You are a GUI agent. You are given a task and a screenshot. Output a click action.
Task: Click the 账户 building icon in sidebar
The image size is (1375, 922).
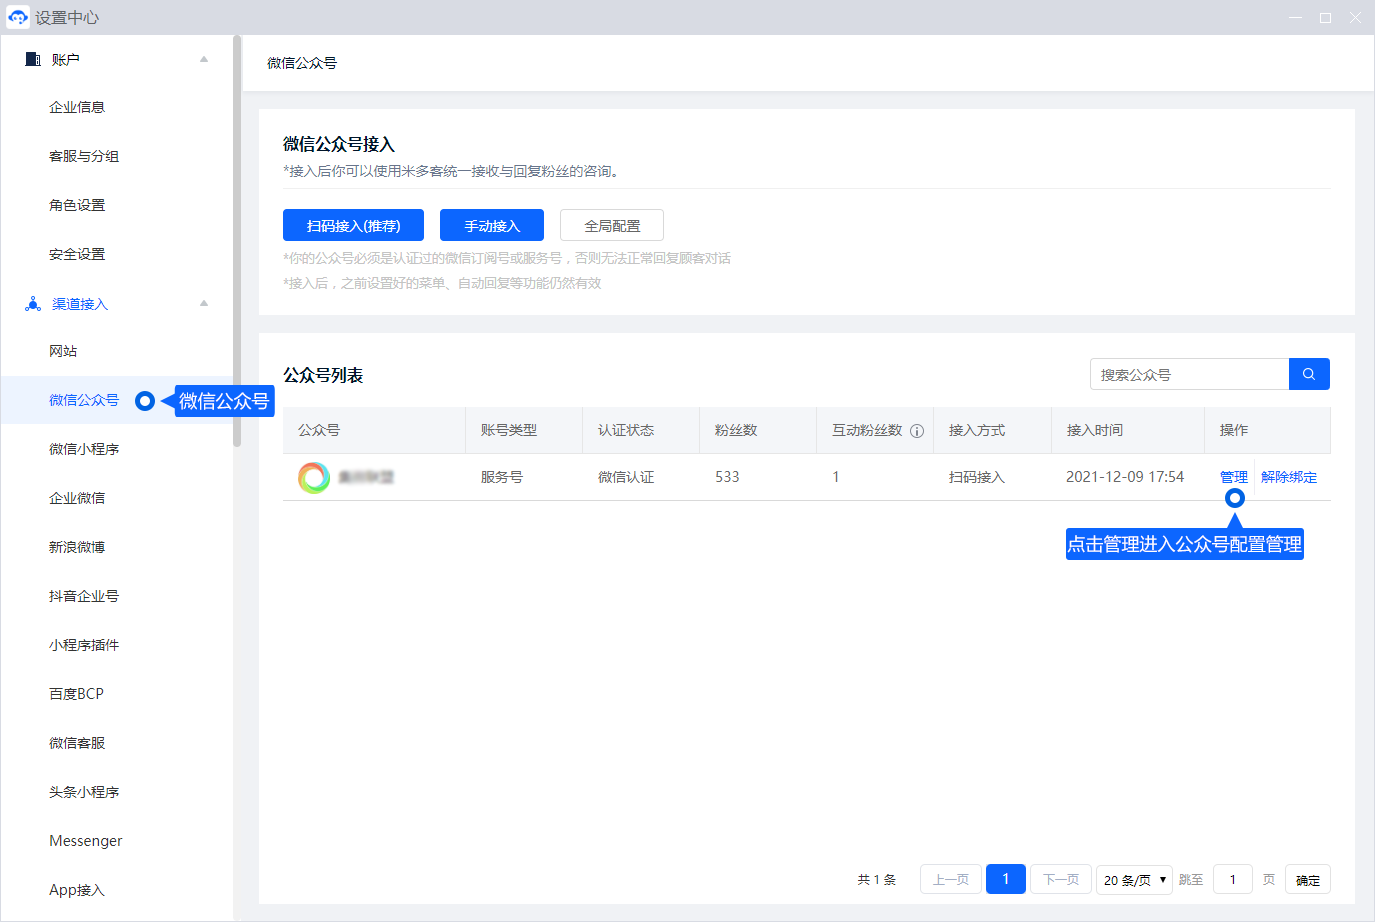coord(33,60)
